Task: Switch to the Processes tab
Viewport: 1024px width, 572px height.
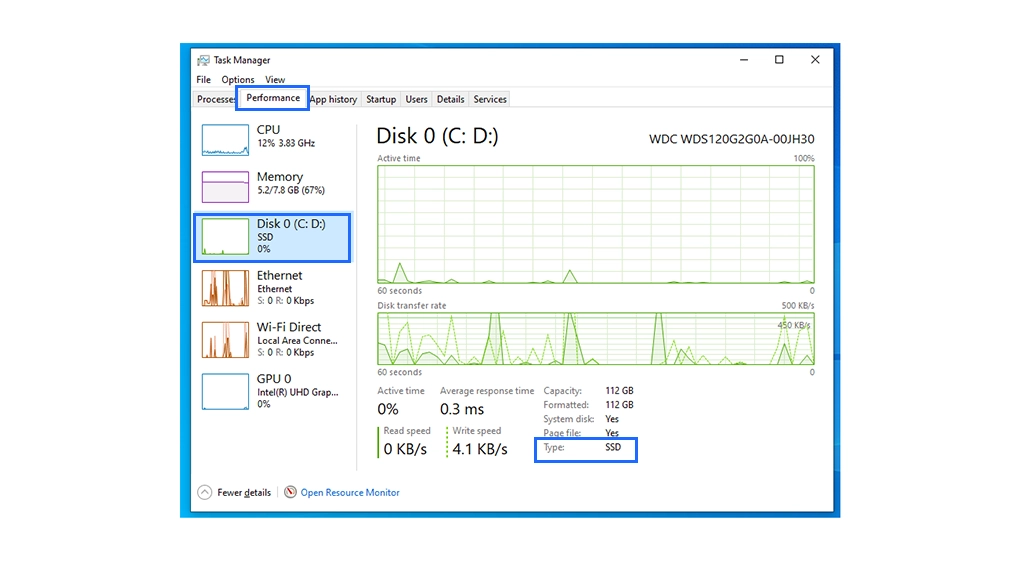Action: (x=215, y=99)
